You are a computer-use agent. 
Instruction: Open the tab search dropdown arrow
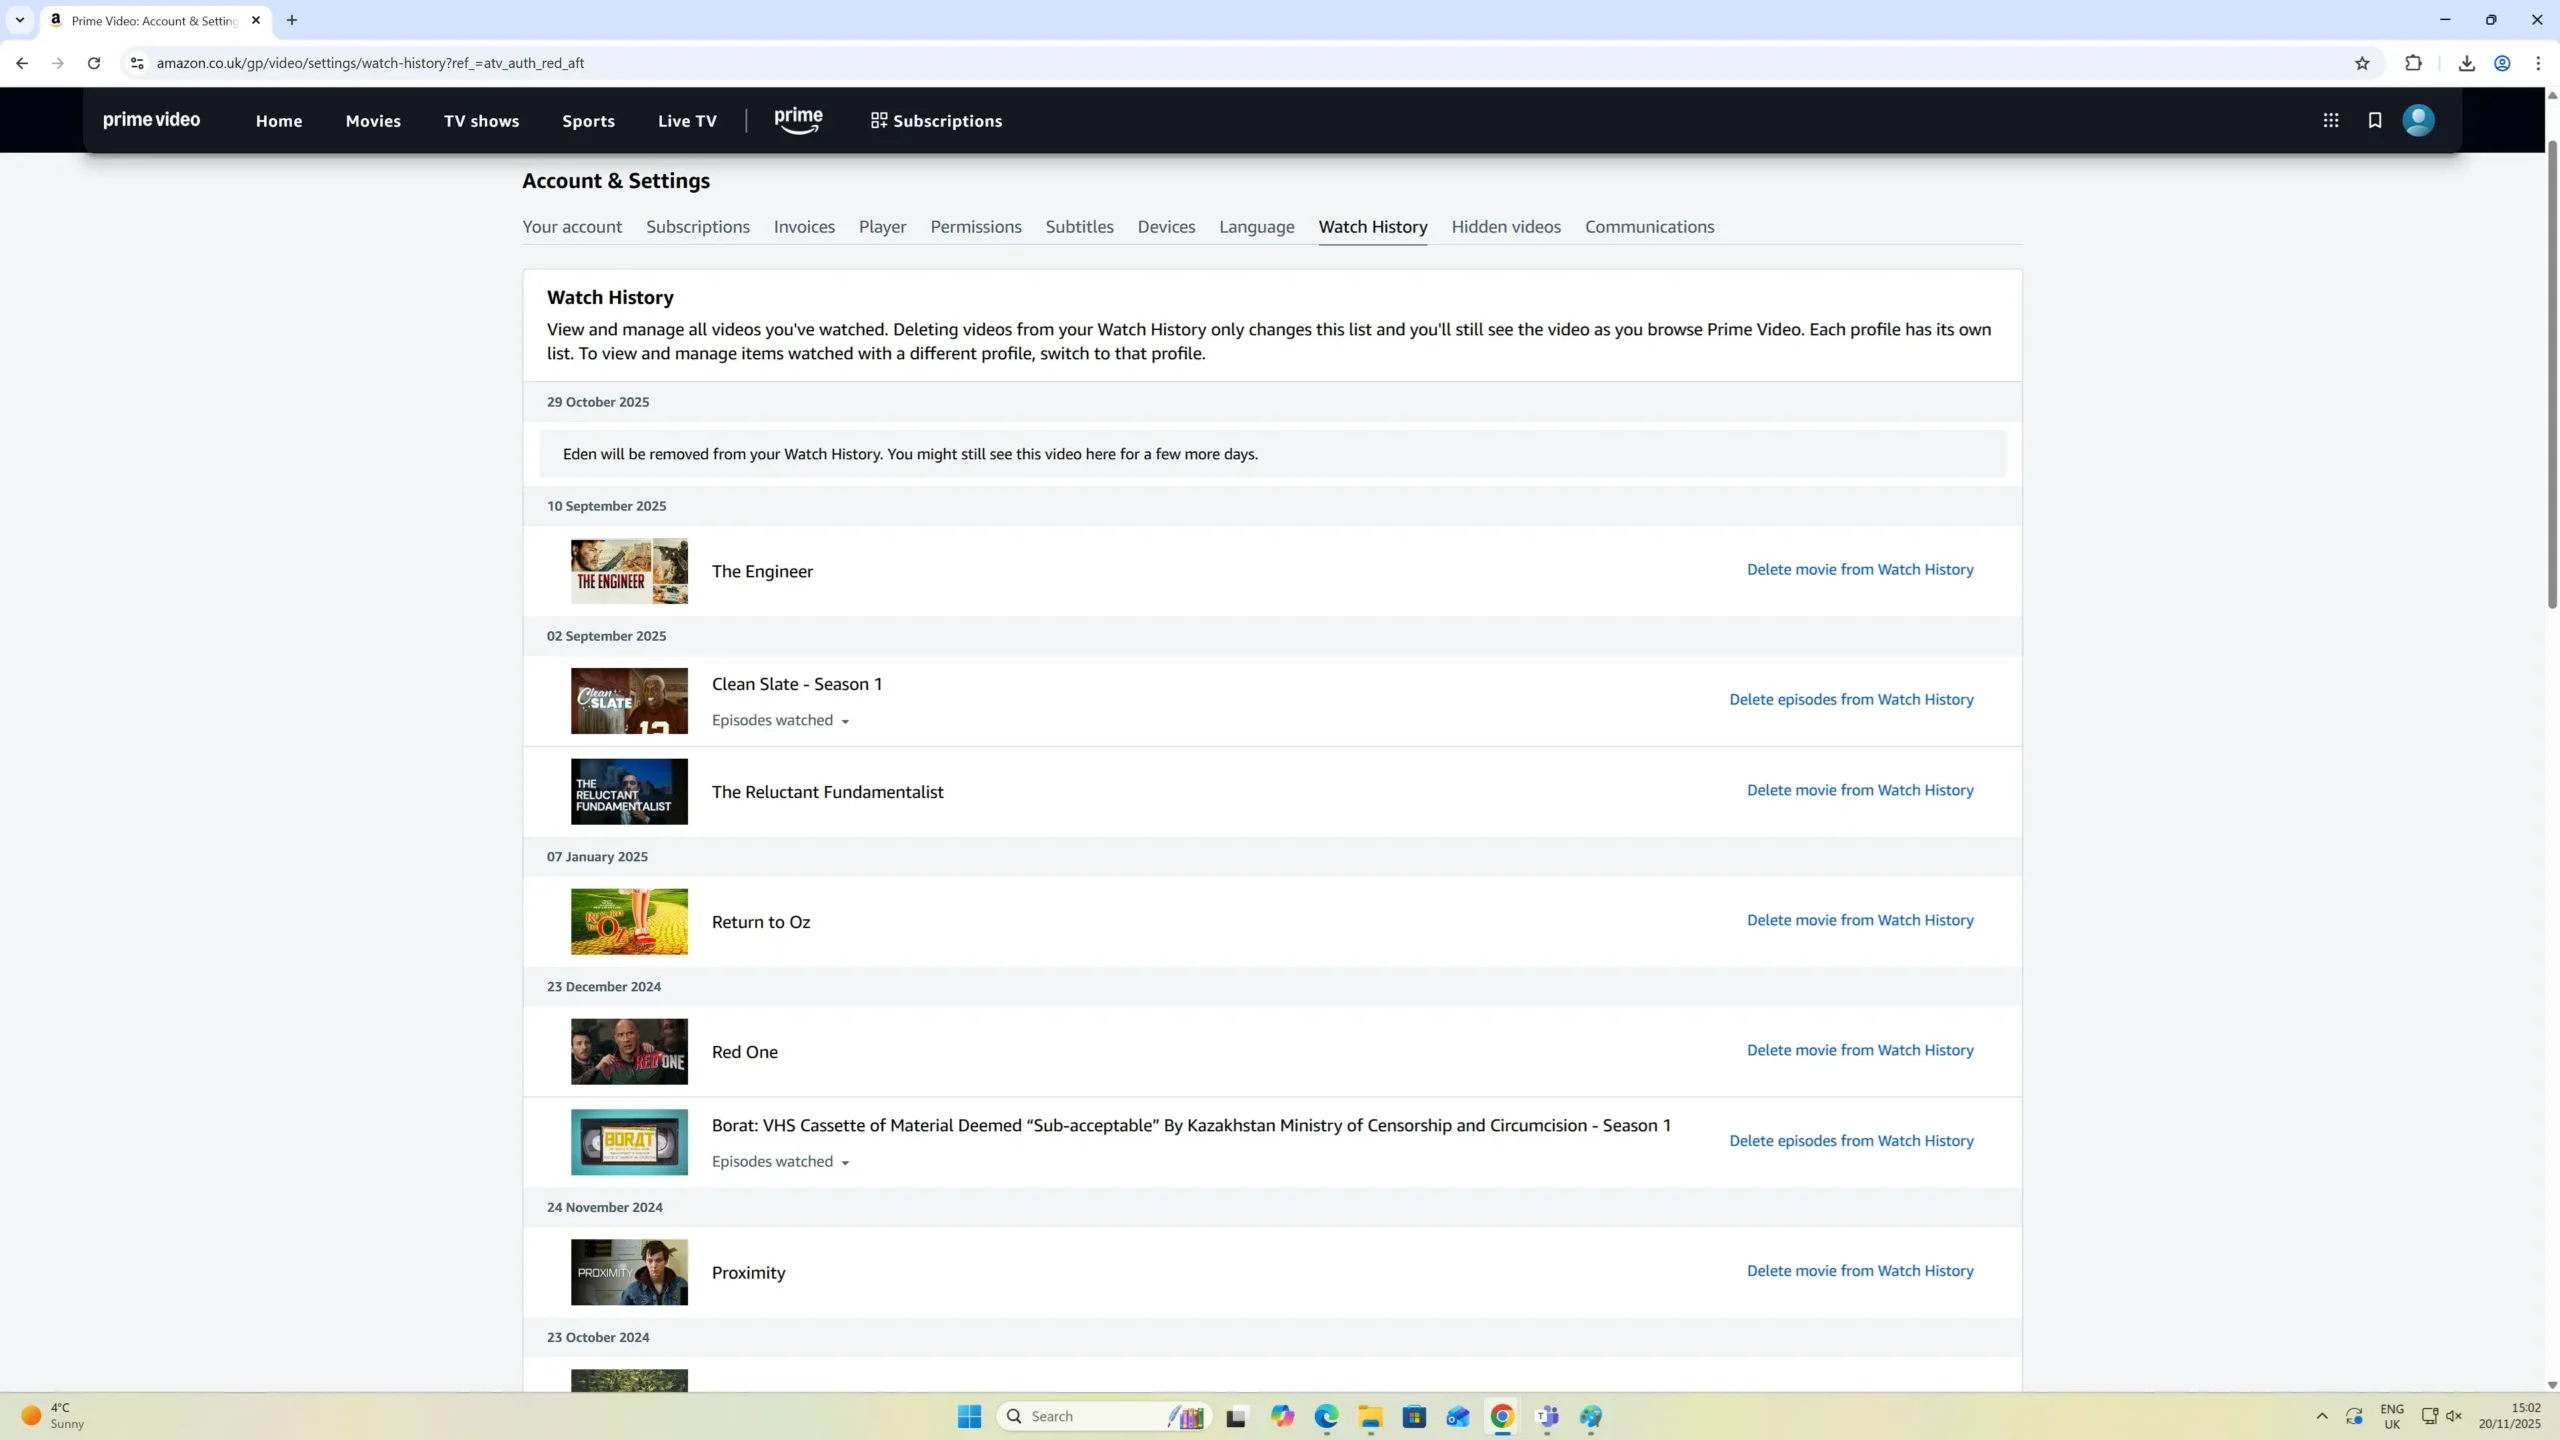pyautogui.click(x=19, y=20)
